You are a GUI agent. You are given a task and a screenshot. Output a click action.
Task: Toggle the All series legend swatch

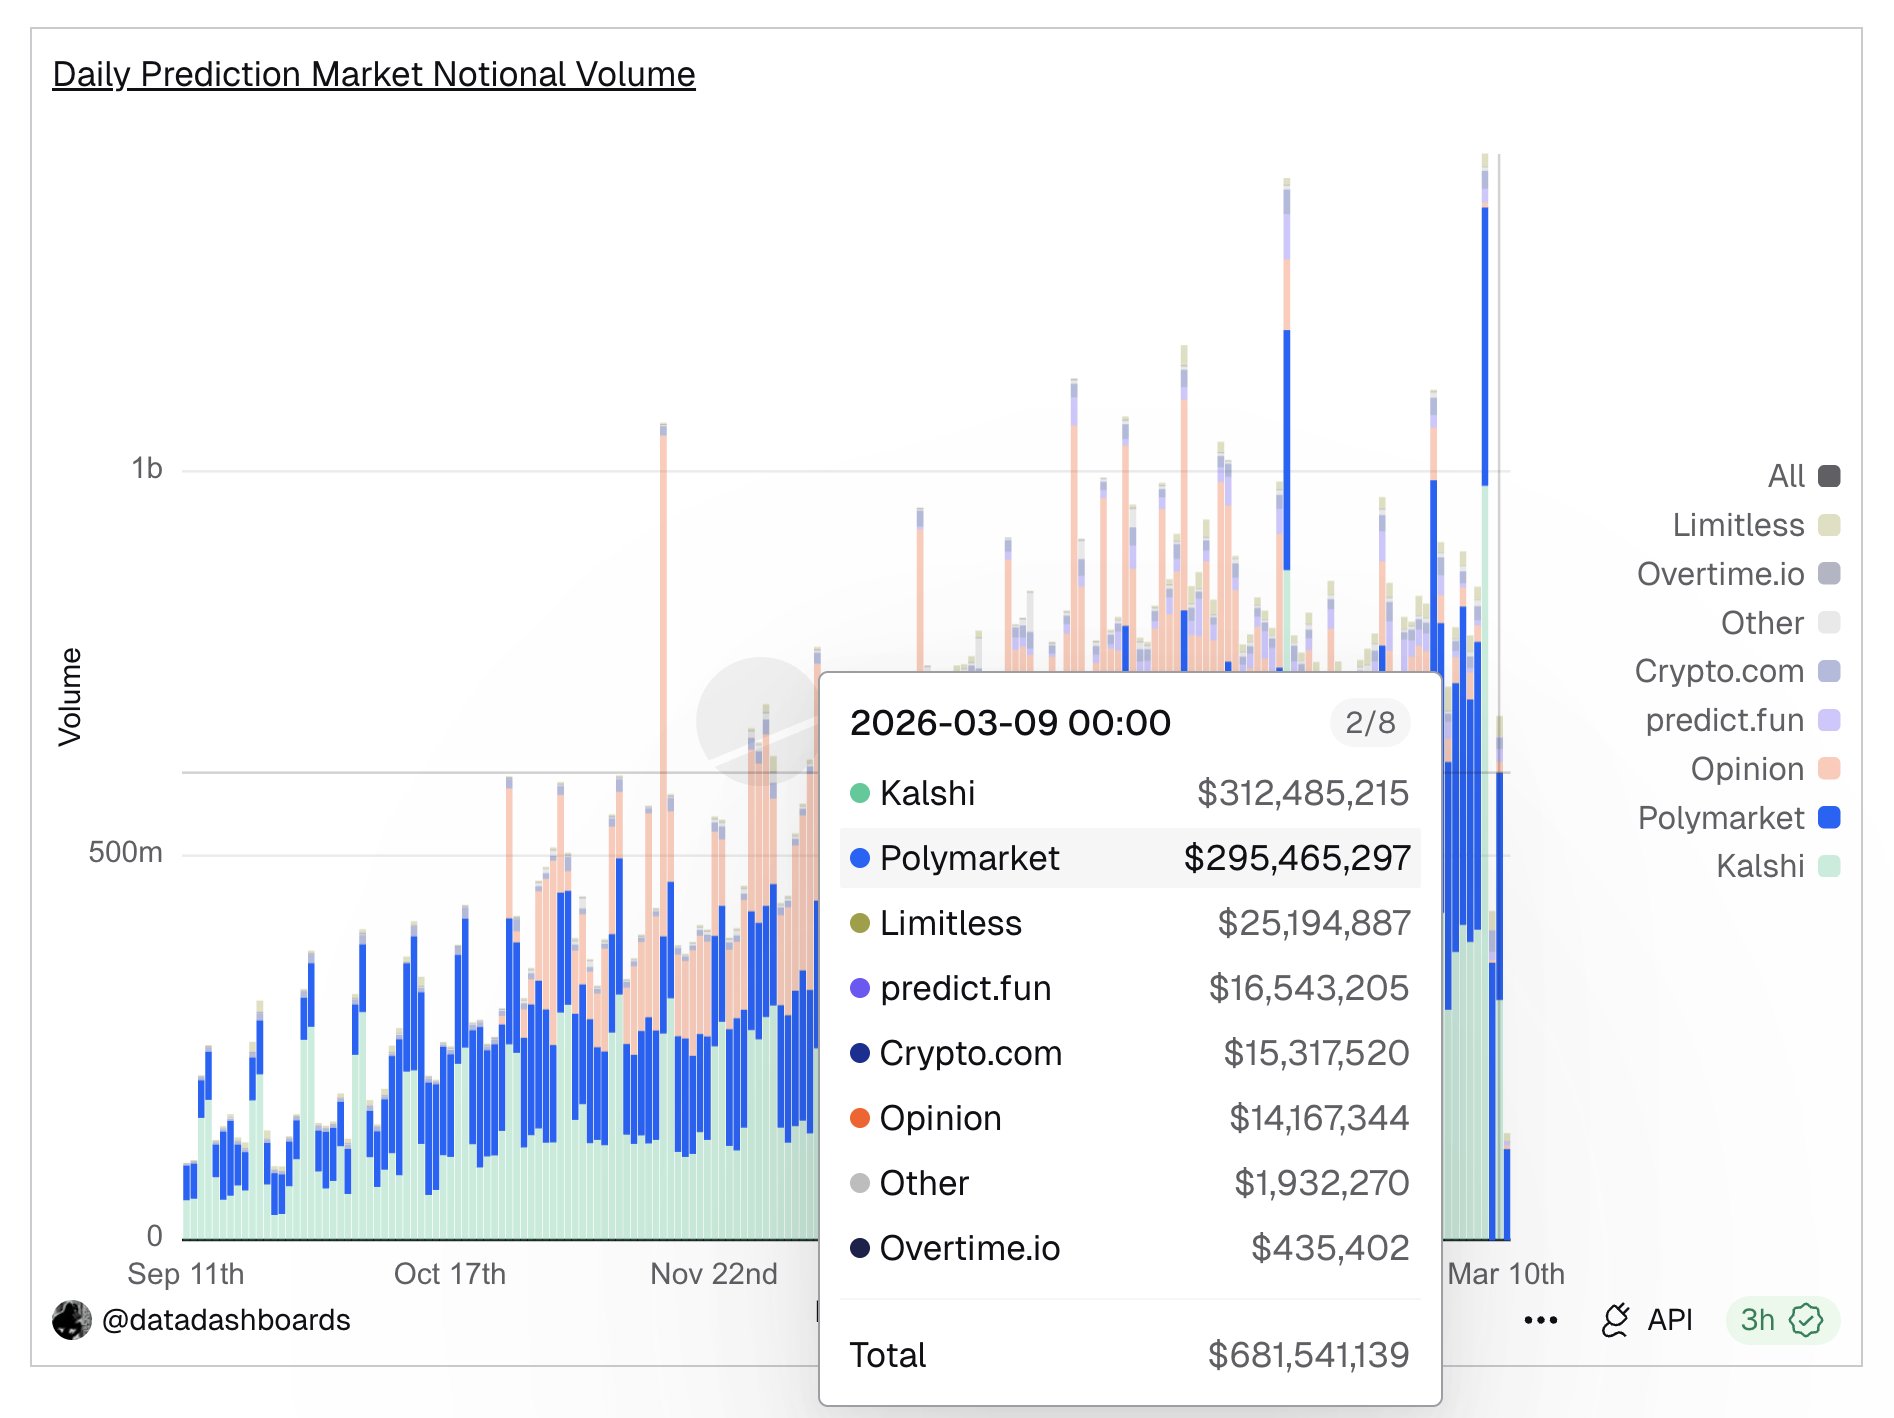click(x=1828, y=476)
